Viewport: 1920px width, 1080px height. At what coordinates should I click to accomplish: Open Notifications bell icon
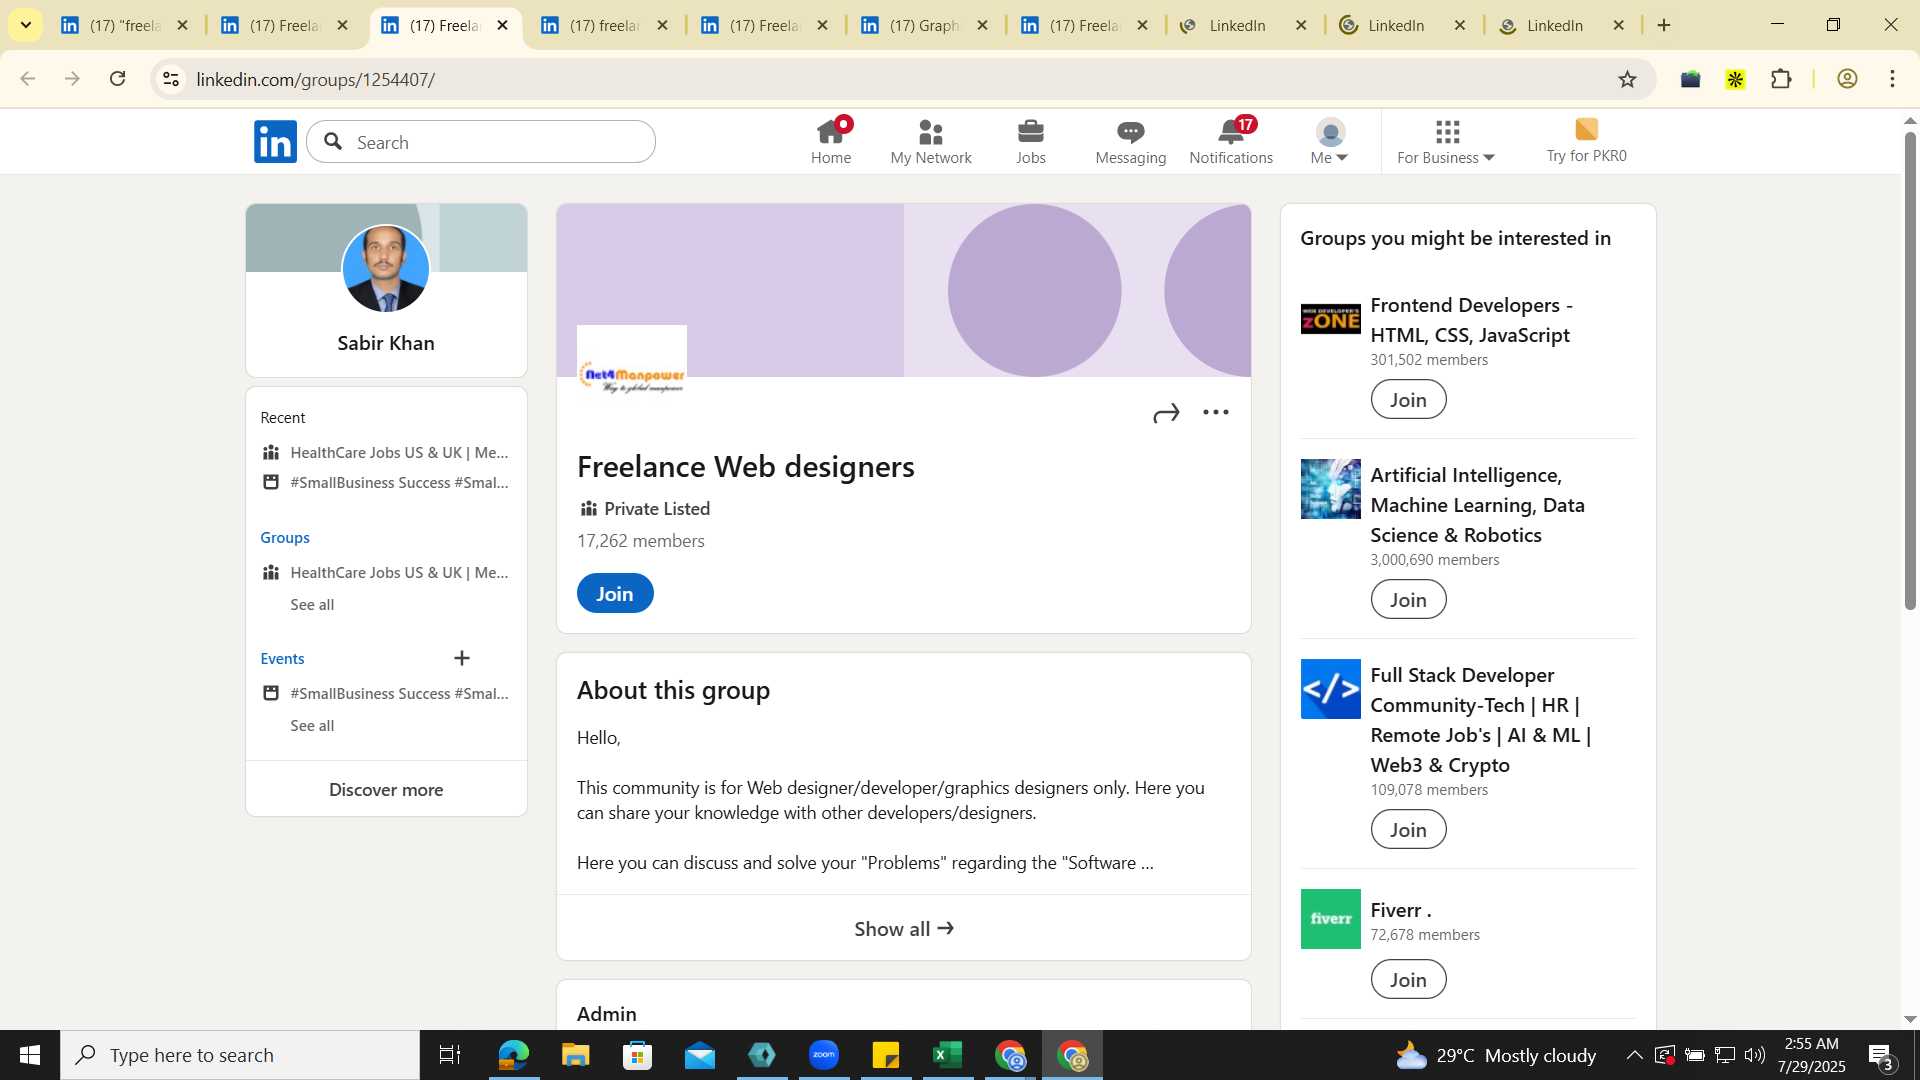[x=1231, y=142]
